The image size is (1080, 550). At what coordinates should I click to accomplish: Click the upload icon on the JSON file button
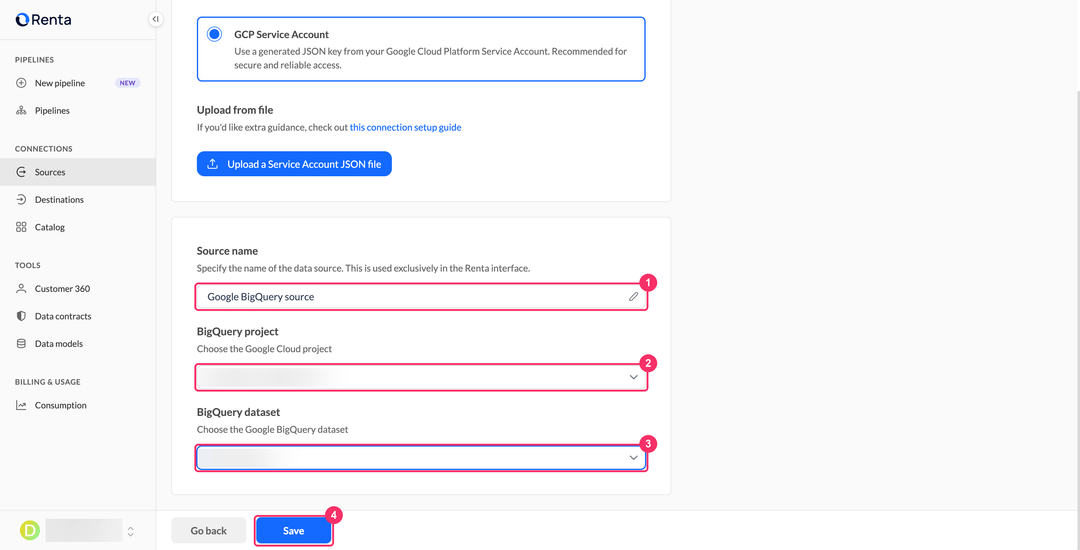coord(213,164)
